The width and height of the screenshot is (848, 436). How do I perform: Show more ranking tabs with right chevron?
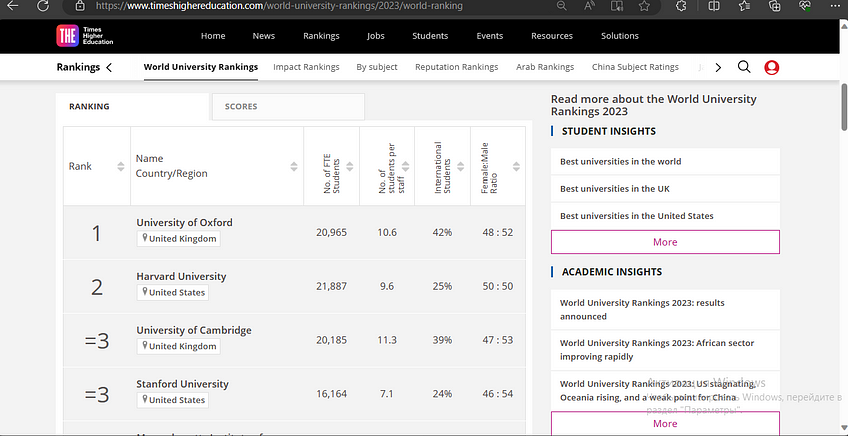(718, 68)
